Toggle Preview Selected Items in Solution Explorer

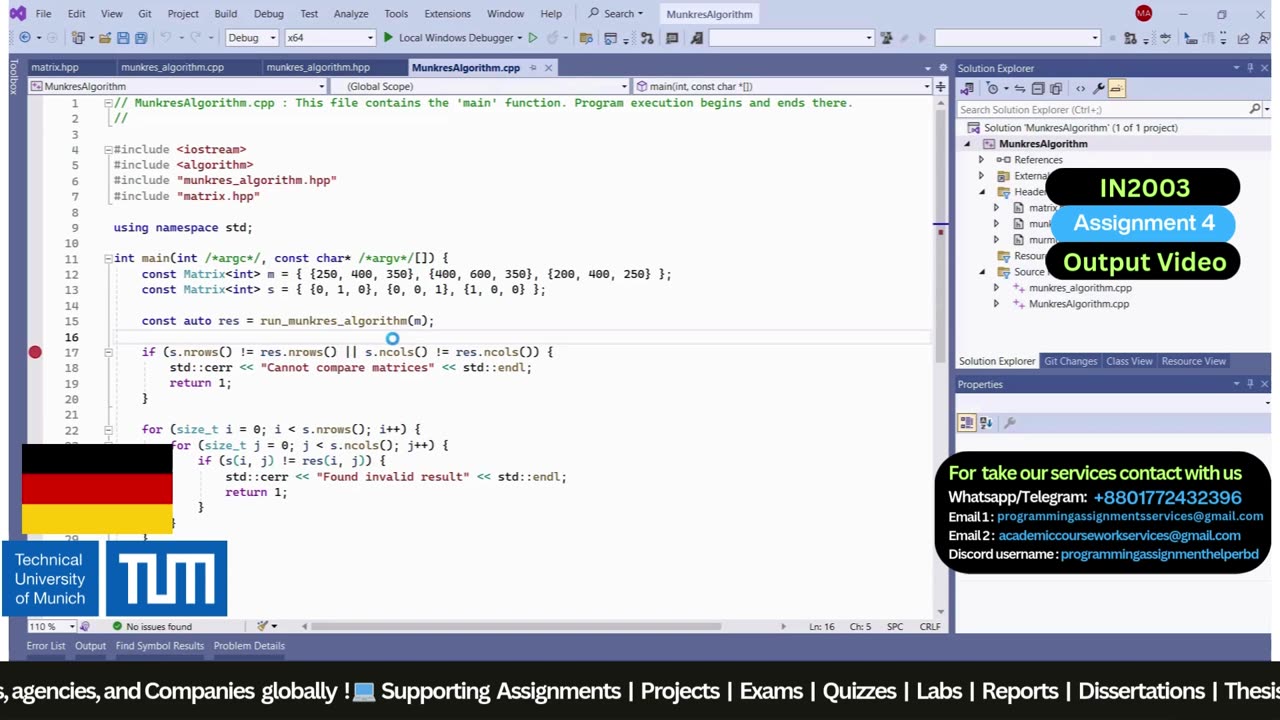pos(1116,88)
